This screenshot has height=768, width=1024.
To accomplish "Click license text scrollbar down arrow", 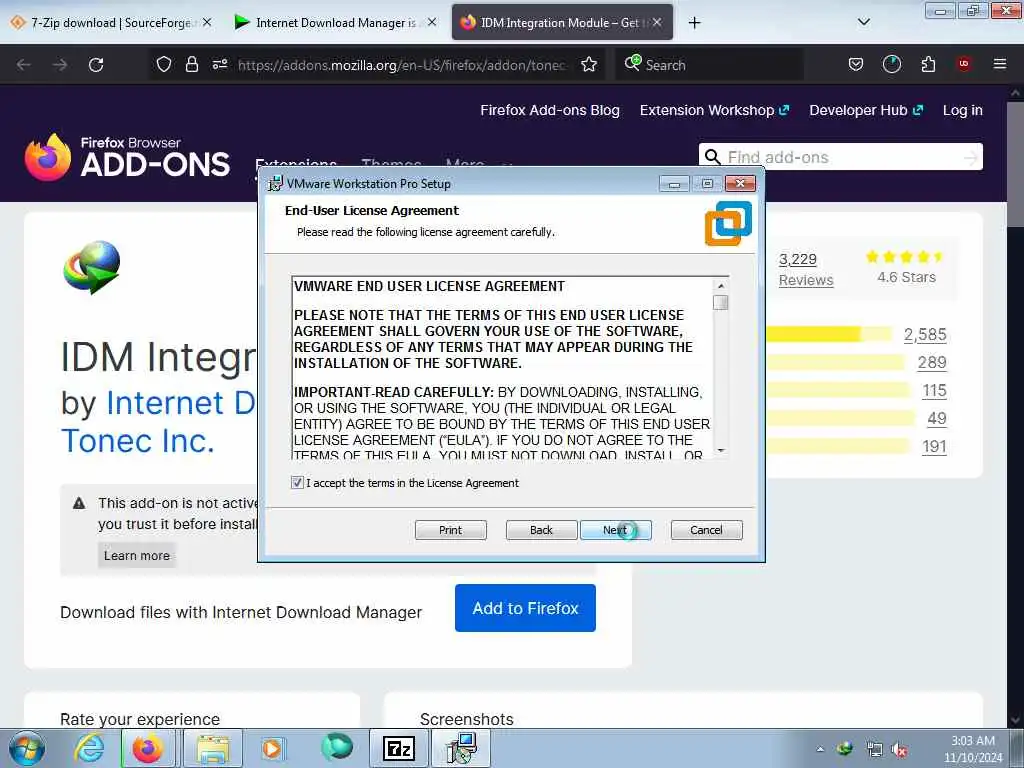I will coord(721,451).
